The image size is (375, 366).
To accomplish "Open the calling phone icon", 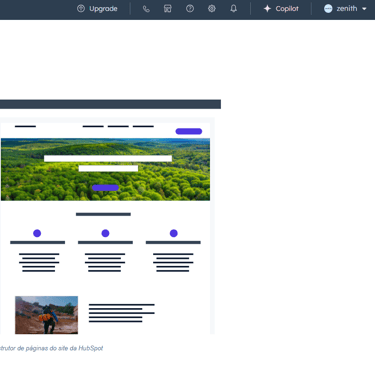I will (x=146, y=9).
